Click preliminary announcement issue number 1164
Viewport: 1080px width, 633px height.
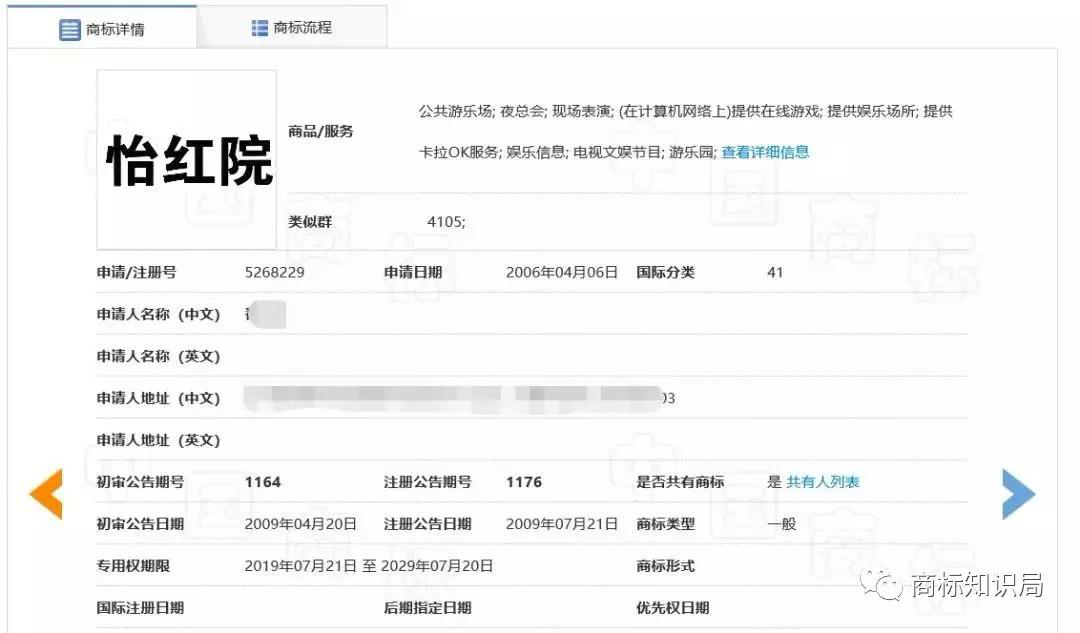pos(263,482)
